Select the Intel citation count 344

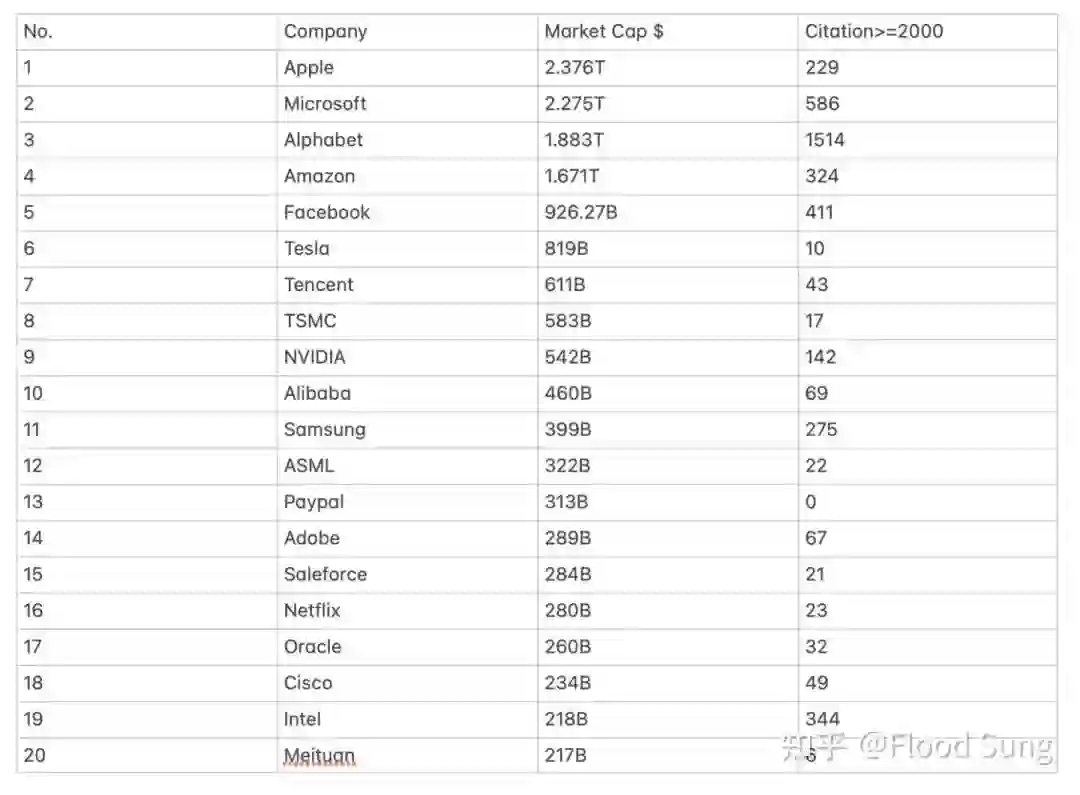[822, 719]
